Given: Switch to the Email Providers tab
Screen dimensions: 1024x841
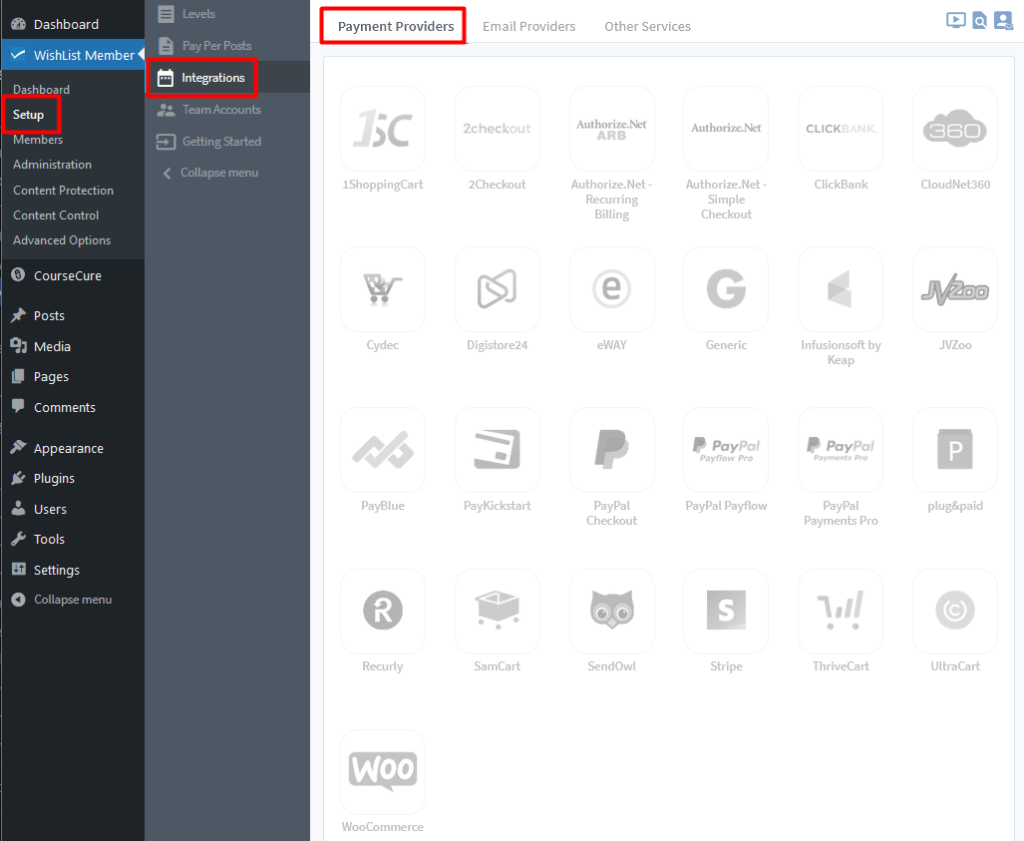Looking at the screenshot, I should pyautogui.click(x=529, y=26).
